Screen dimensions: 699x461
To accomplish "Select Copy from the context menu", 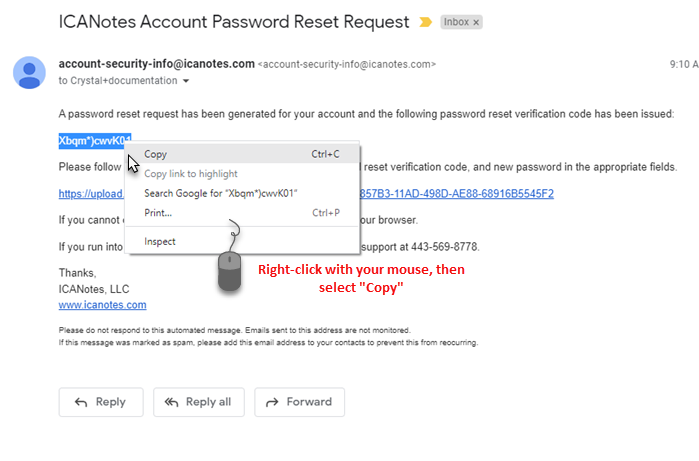I will tap(156, 154).
